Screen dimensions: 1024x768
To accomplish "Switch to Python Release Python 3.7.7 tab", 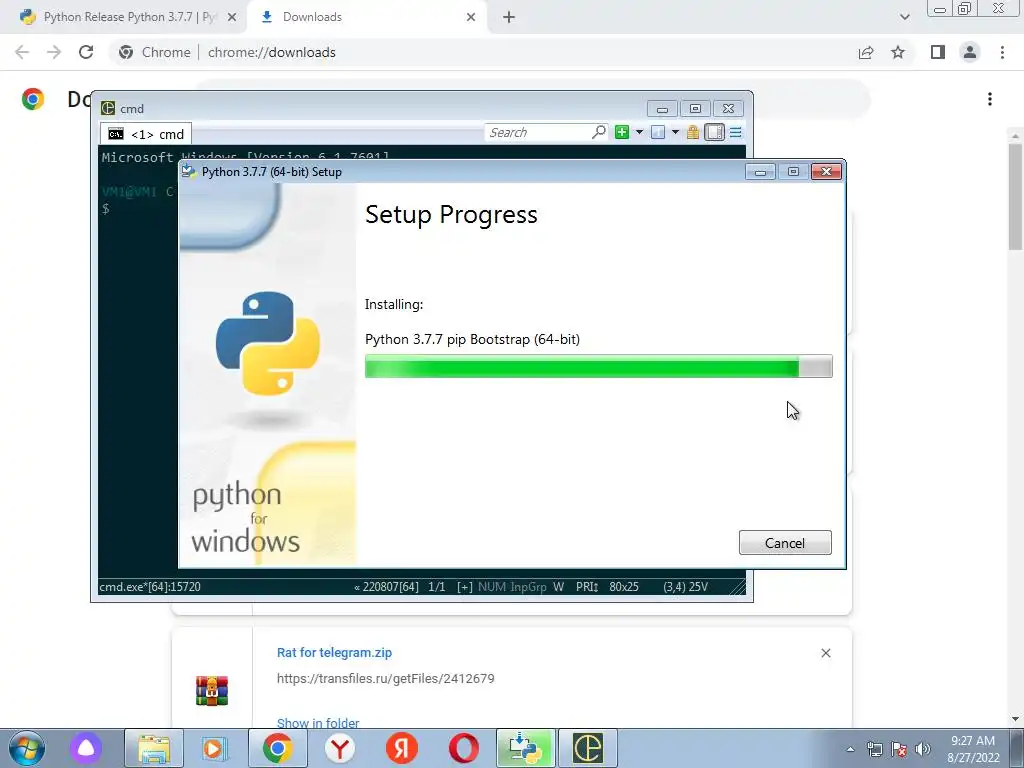I will tap(124, 17).
